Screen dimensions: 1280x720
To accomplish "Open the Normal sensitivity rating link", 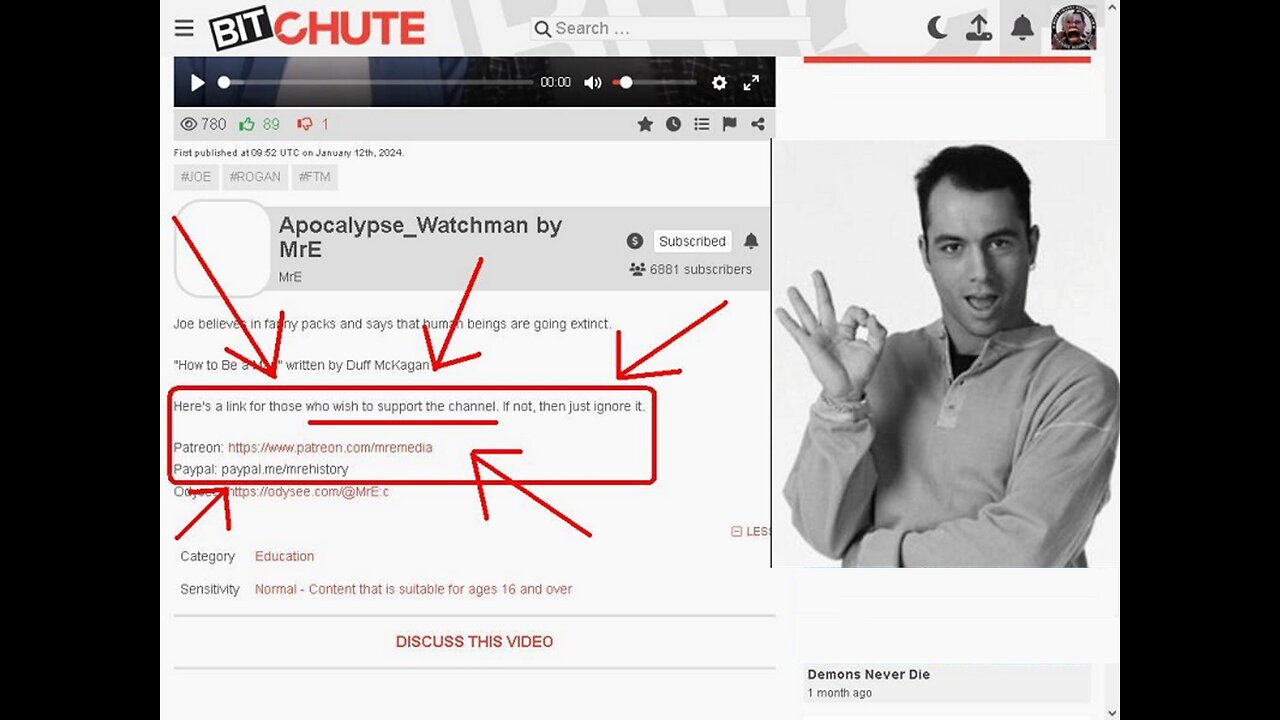I will 413,589.
